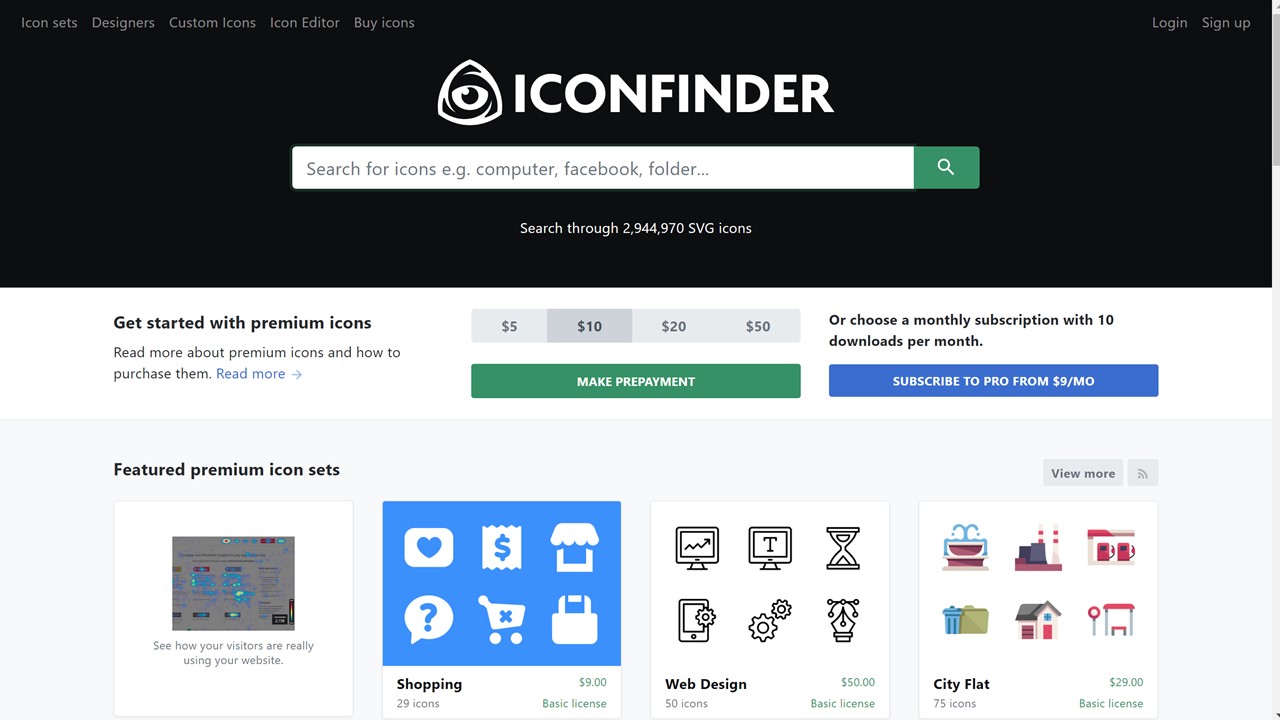This screenshot has width=1280, height=720.
Task: Open the Designers page from top menu
Action: pos(123,22)
